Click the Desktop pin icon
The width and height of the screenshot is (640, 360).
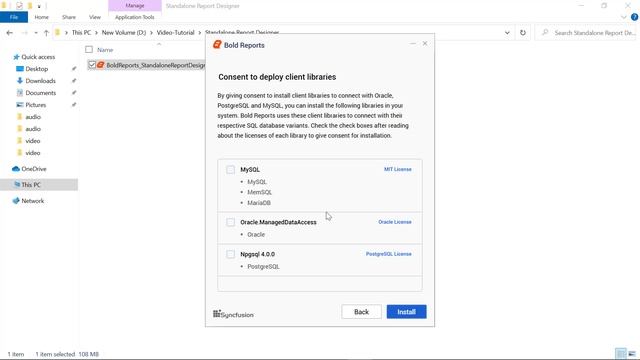click(74, 69)
